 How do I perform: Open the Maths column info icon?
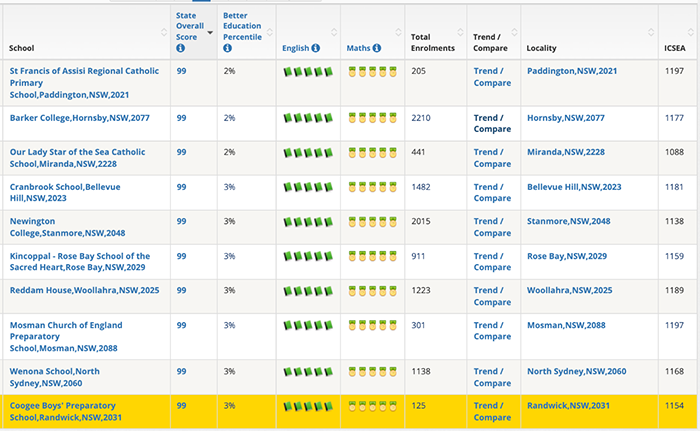(377, 48)
